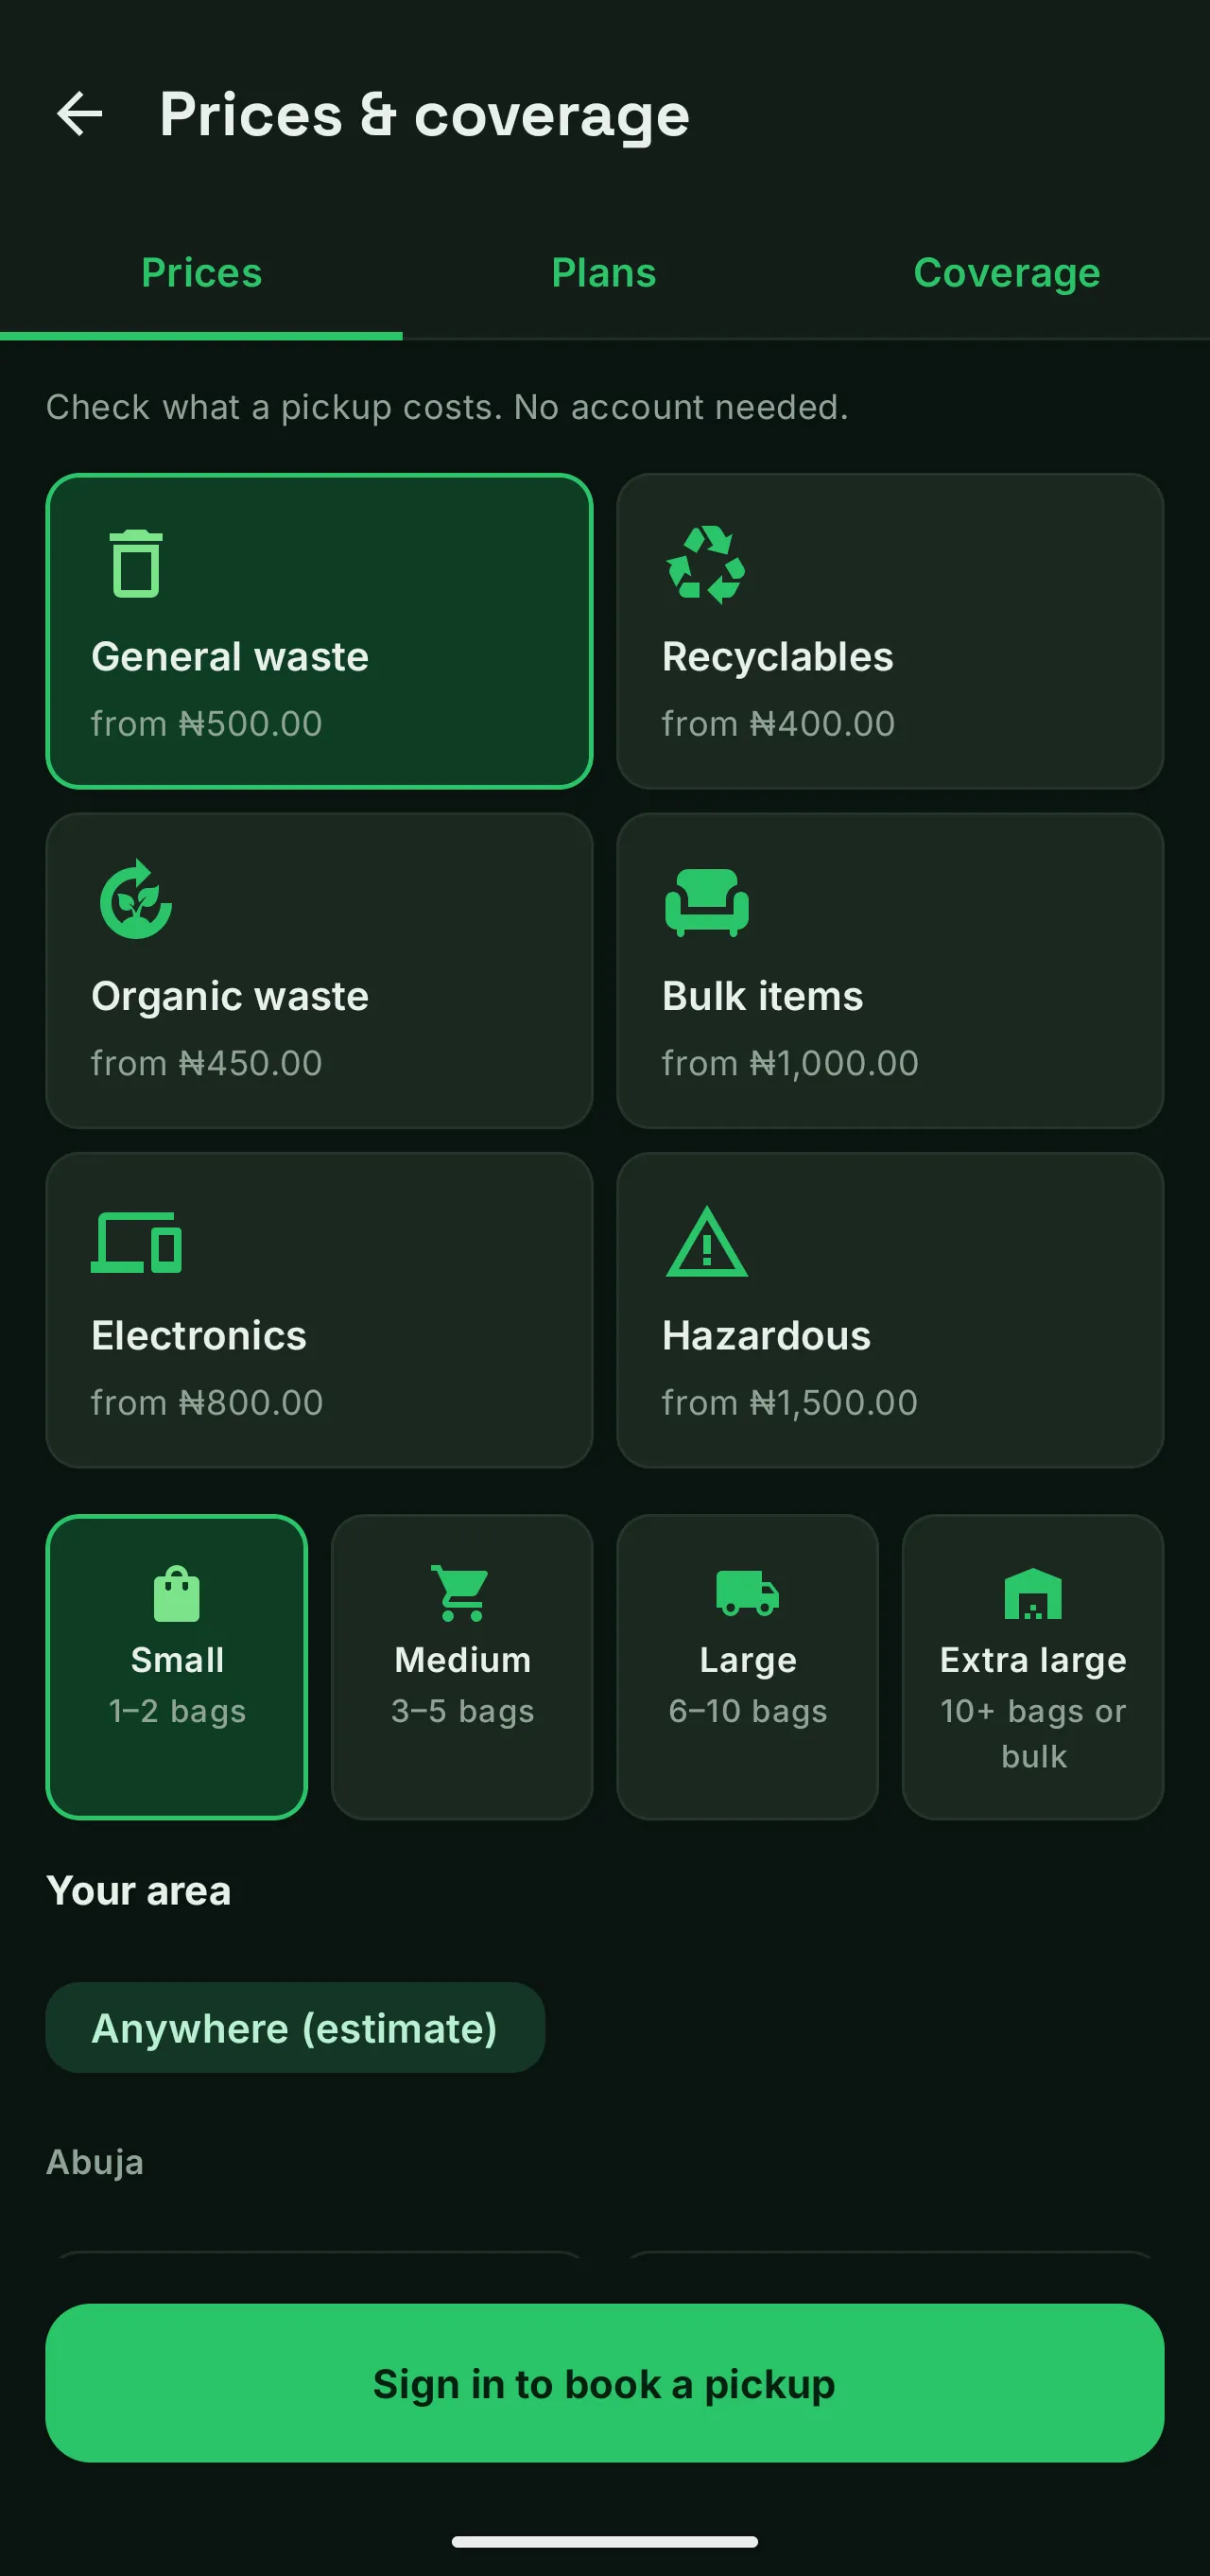Viewport: 1210px width, 2576px height.
Task: Click the Bulk items sofa icon
Action: point(707,902)
